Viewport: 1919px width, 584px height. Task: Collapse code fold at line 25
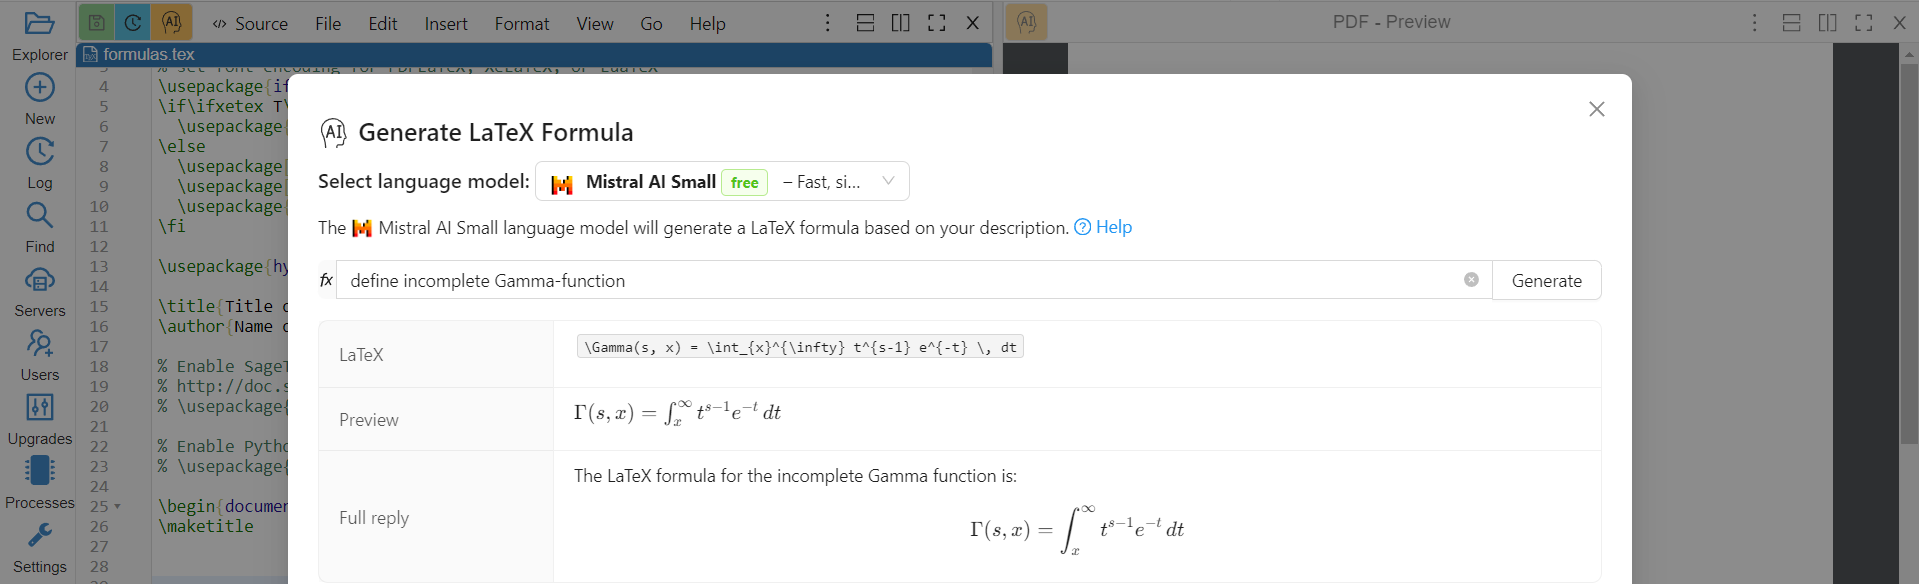(117, 507)
